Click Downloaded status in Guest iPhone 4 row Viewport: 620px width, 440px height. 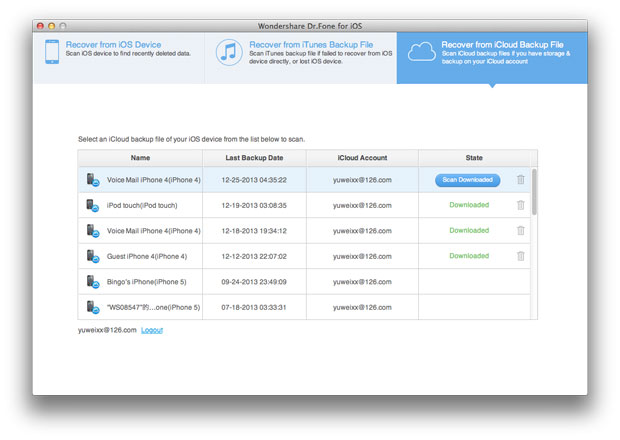coord(469,256)
